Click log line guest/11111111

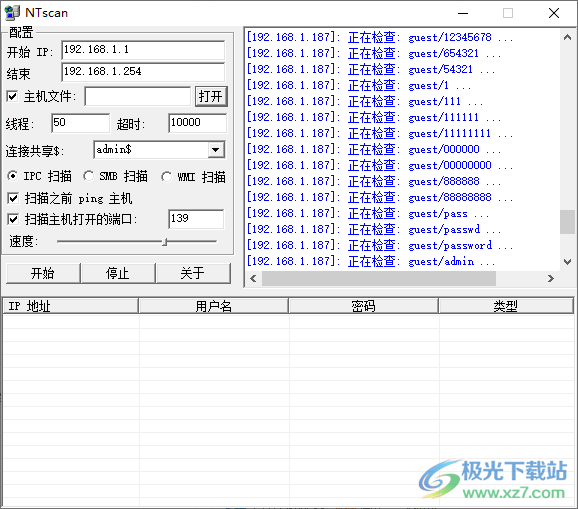click(380, 133)
